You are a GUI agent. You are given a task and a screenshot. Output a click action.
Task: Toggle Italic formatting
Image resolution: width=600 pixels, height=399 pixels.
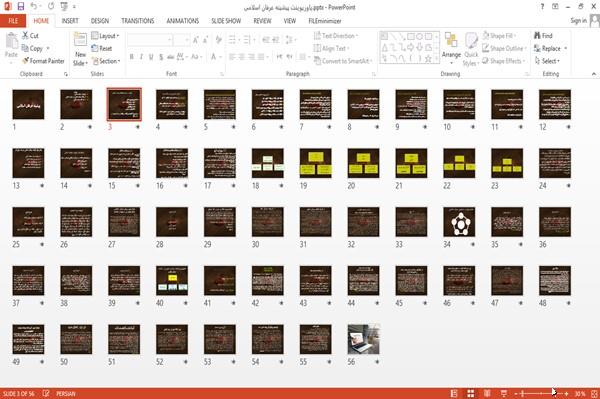[x=141, y=57]
